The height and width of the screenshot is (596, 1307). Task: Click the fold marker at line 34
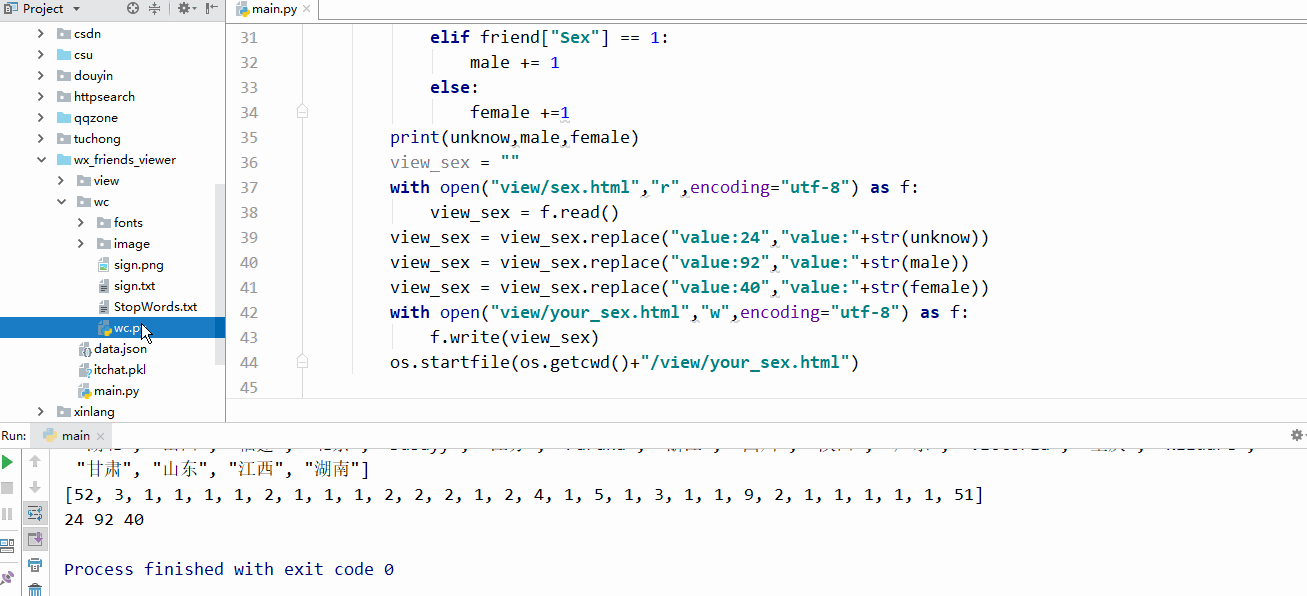pyautogui.click(x=302, y=112)
